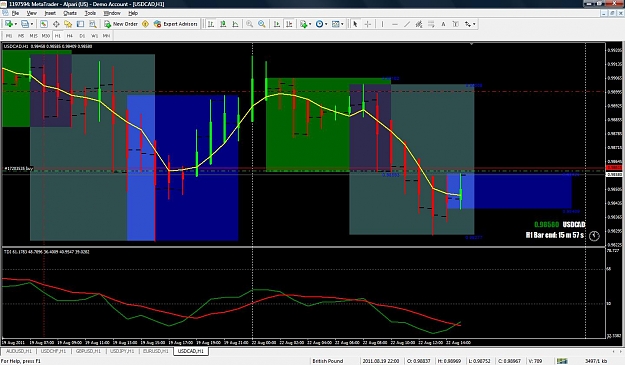
Task: Open the File menu
Action: [15, 13]
